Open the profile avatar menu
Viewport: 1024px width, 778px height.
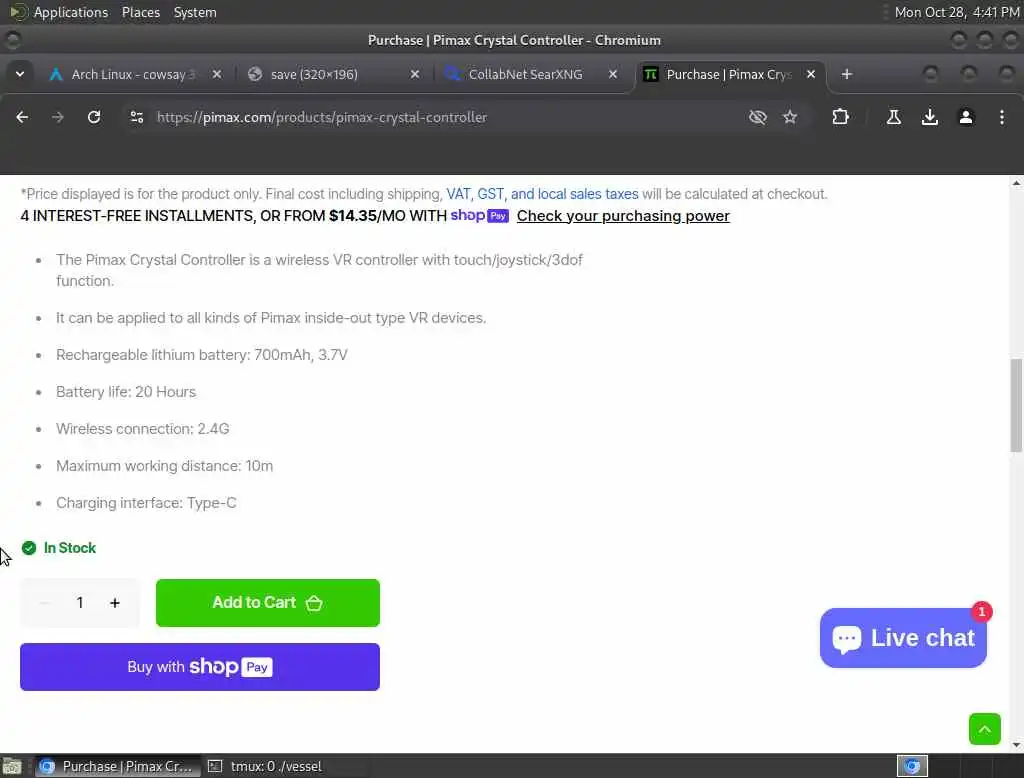click(x=966, y=118)
